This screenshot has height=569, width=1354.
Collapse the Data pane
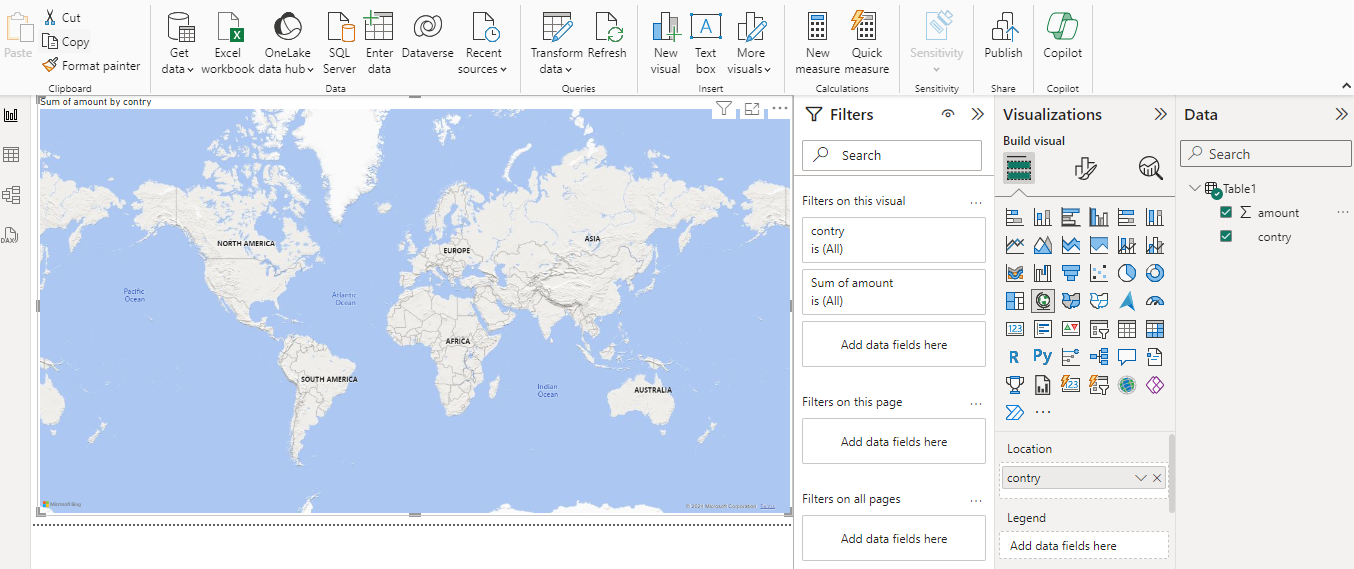pyautogui.click(x=1341, y=114)
